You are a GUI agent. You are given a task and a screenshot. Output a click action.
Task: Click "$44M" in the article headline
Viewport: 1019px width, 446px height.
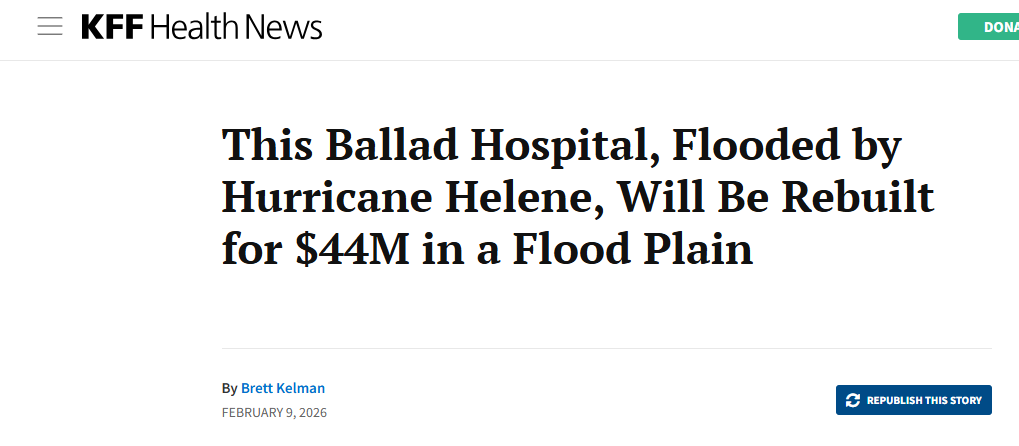pos(353,247)
